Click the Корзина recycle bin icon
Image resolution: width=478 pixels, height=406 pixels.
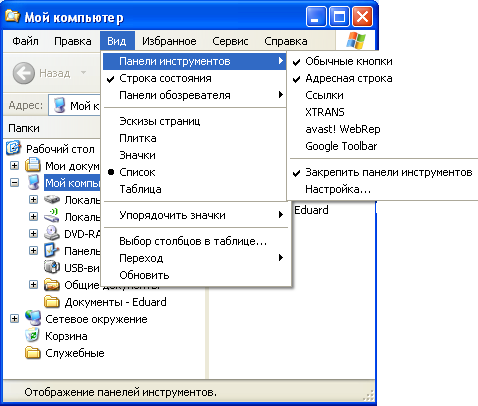32,336
